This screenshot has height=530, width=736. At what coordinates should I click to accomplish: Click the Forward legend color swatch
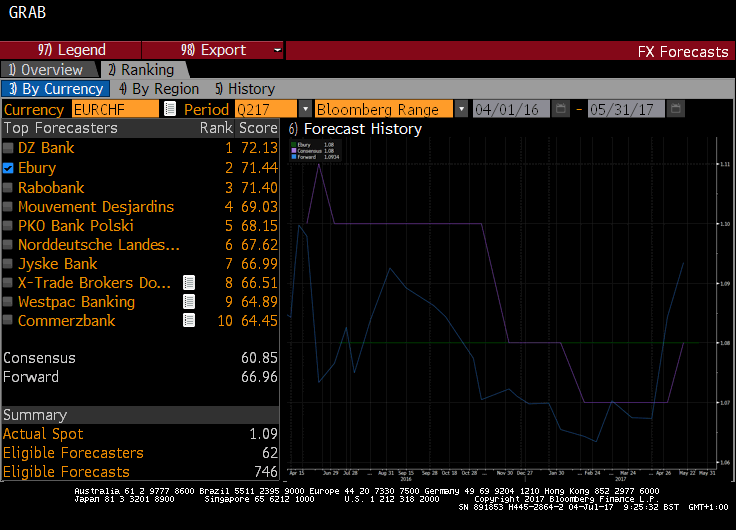pyautogui.click(x=294, y=157)
